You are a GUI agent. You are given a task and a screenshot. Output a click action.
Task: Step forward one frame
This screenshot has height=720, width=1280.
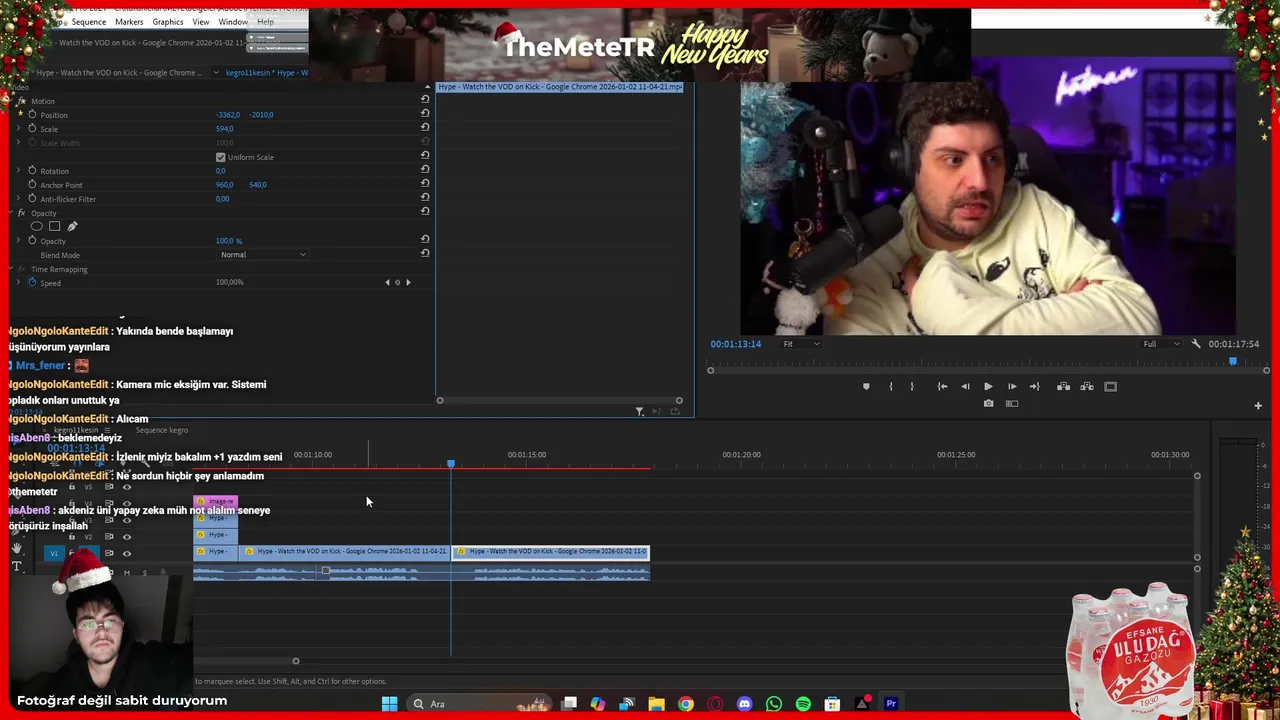pos(1012,387)
